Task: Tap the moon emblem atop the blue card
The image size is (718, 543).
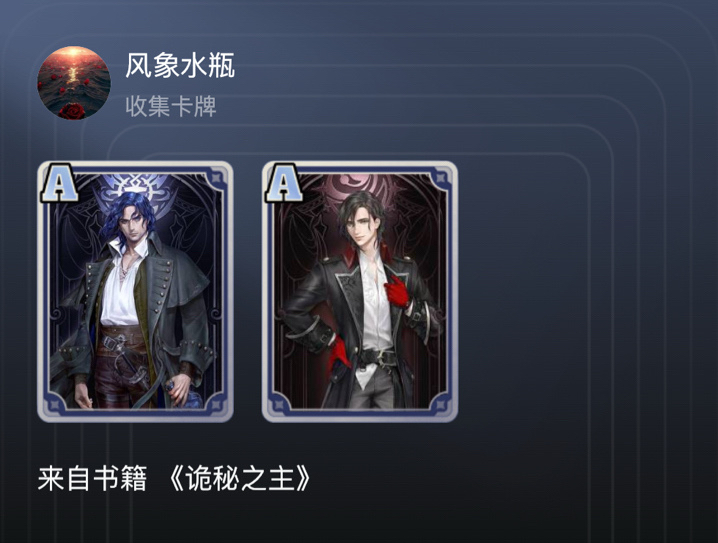Action: tap(136, 188)
